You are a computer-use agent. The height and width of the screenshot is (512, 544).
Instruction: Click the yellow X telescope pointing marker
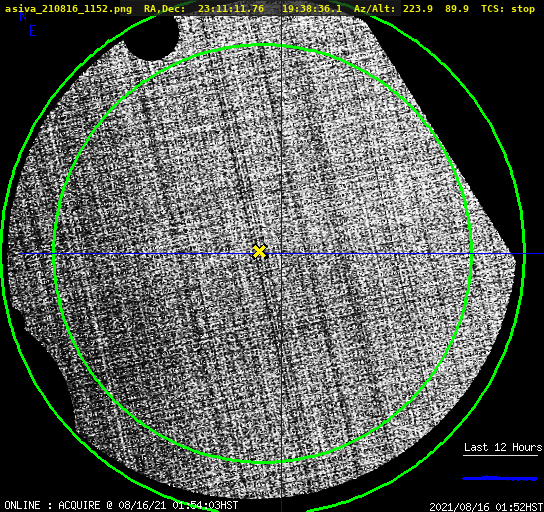[259, 251]
